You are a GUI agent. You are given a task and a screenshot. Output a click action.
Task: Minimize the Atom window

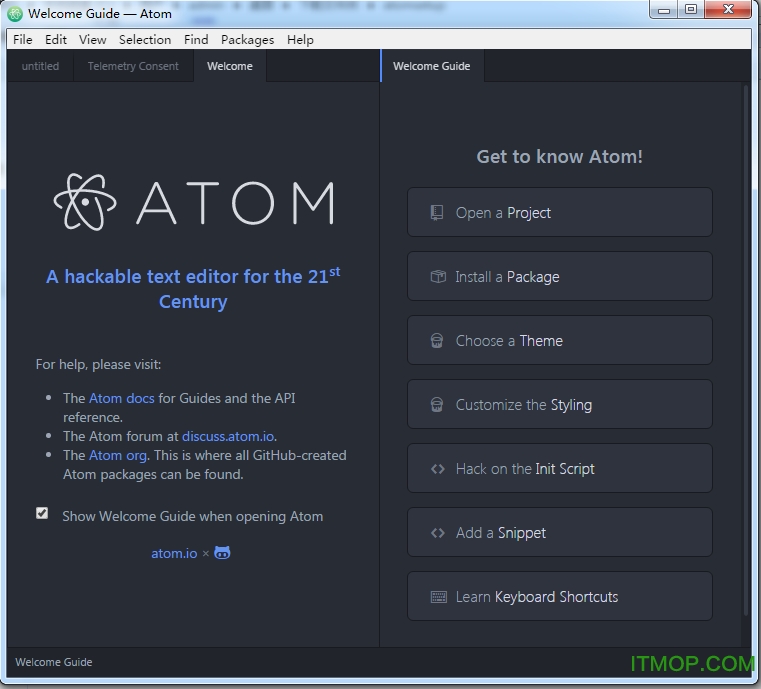coord(663,10)
